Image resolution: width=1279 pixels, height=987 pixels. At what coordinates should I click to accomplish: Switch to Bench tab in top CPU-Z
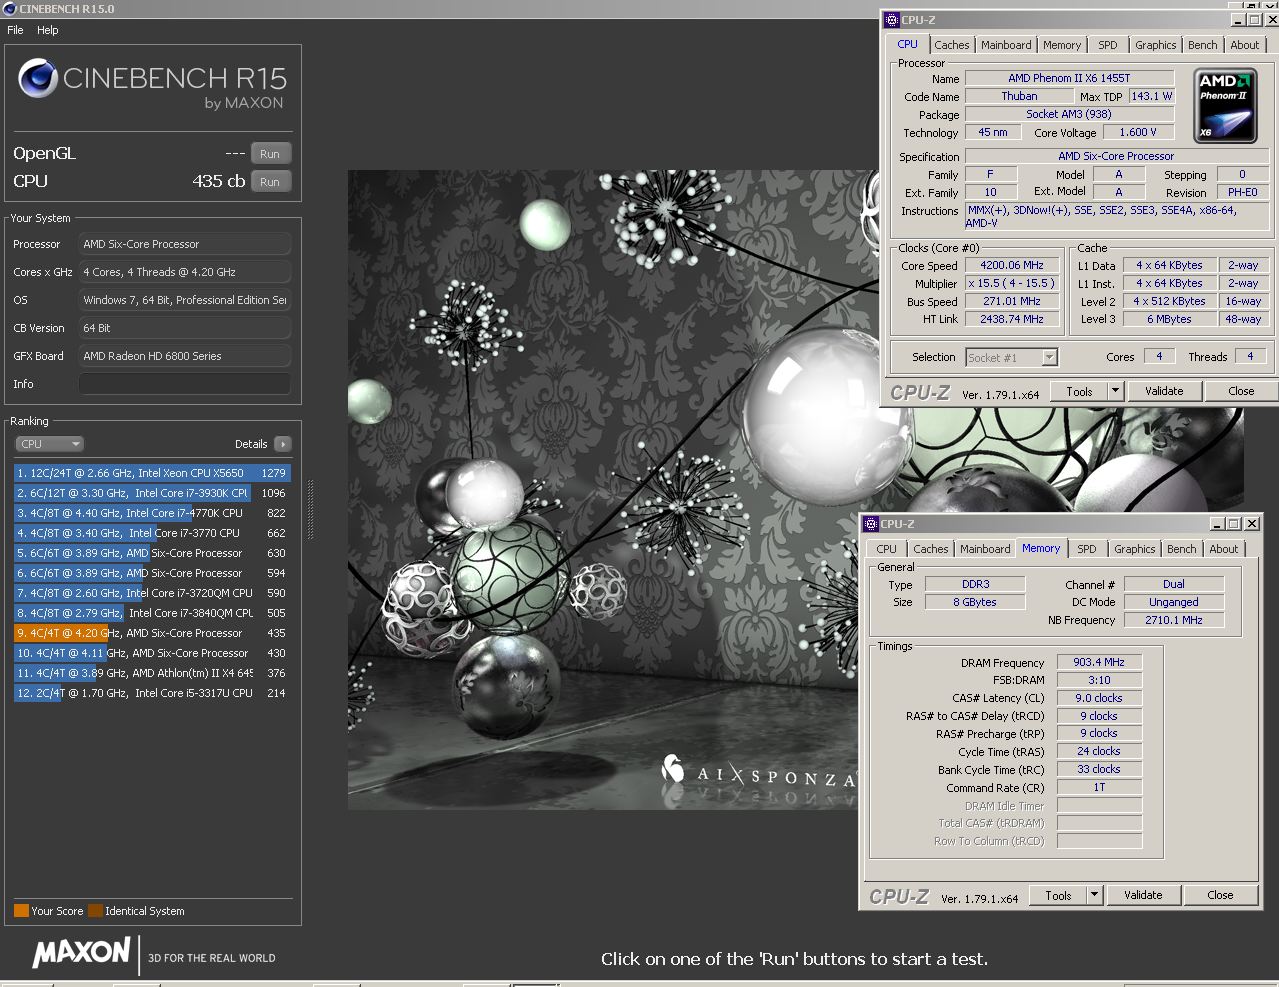tap(1203, 45)
